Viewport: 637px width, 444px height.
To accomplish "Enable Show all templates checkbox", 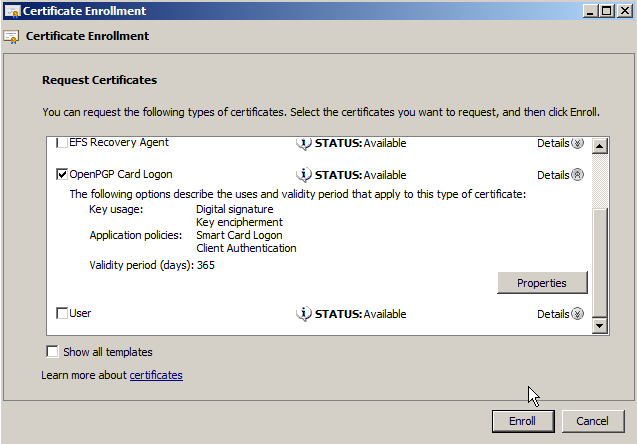I will pos(53,352).
